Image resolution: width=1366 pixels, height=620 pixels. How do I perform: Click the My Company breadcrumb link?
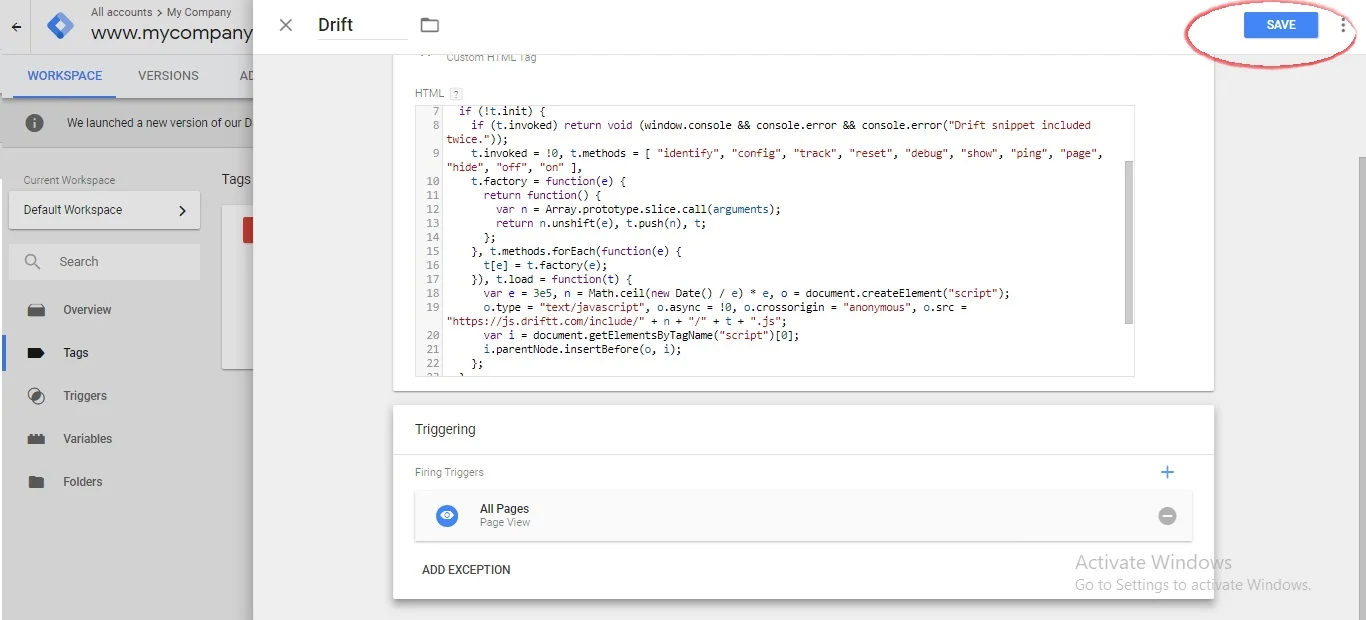pyautogui.click(x=199, y=12)
